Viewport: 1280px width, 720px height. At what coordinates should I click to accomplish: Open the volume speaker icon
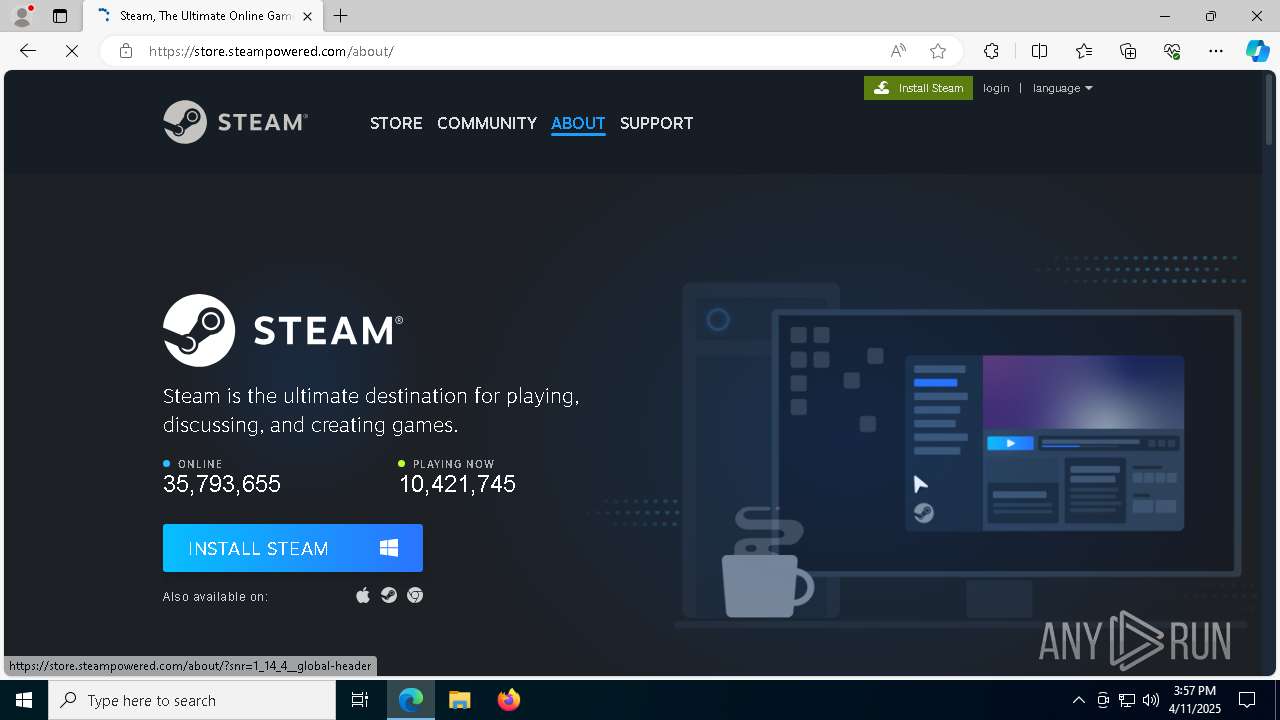click(1150, 700)
